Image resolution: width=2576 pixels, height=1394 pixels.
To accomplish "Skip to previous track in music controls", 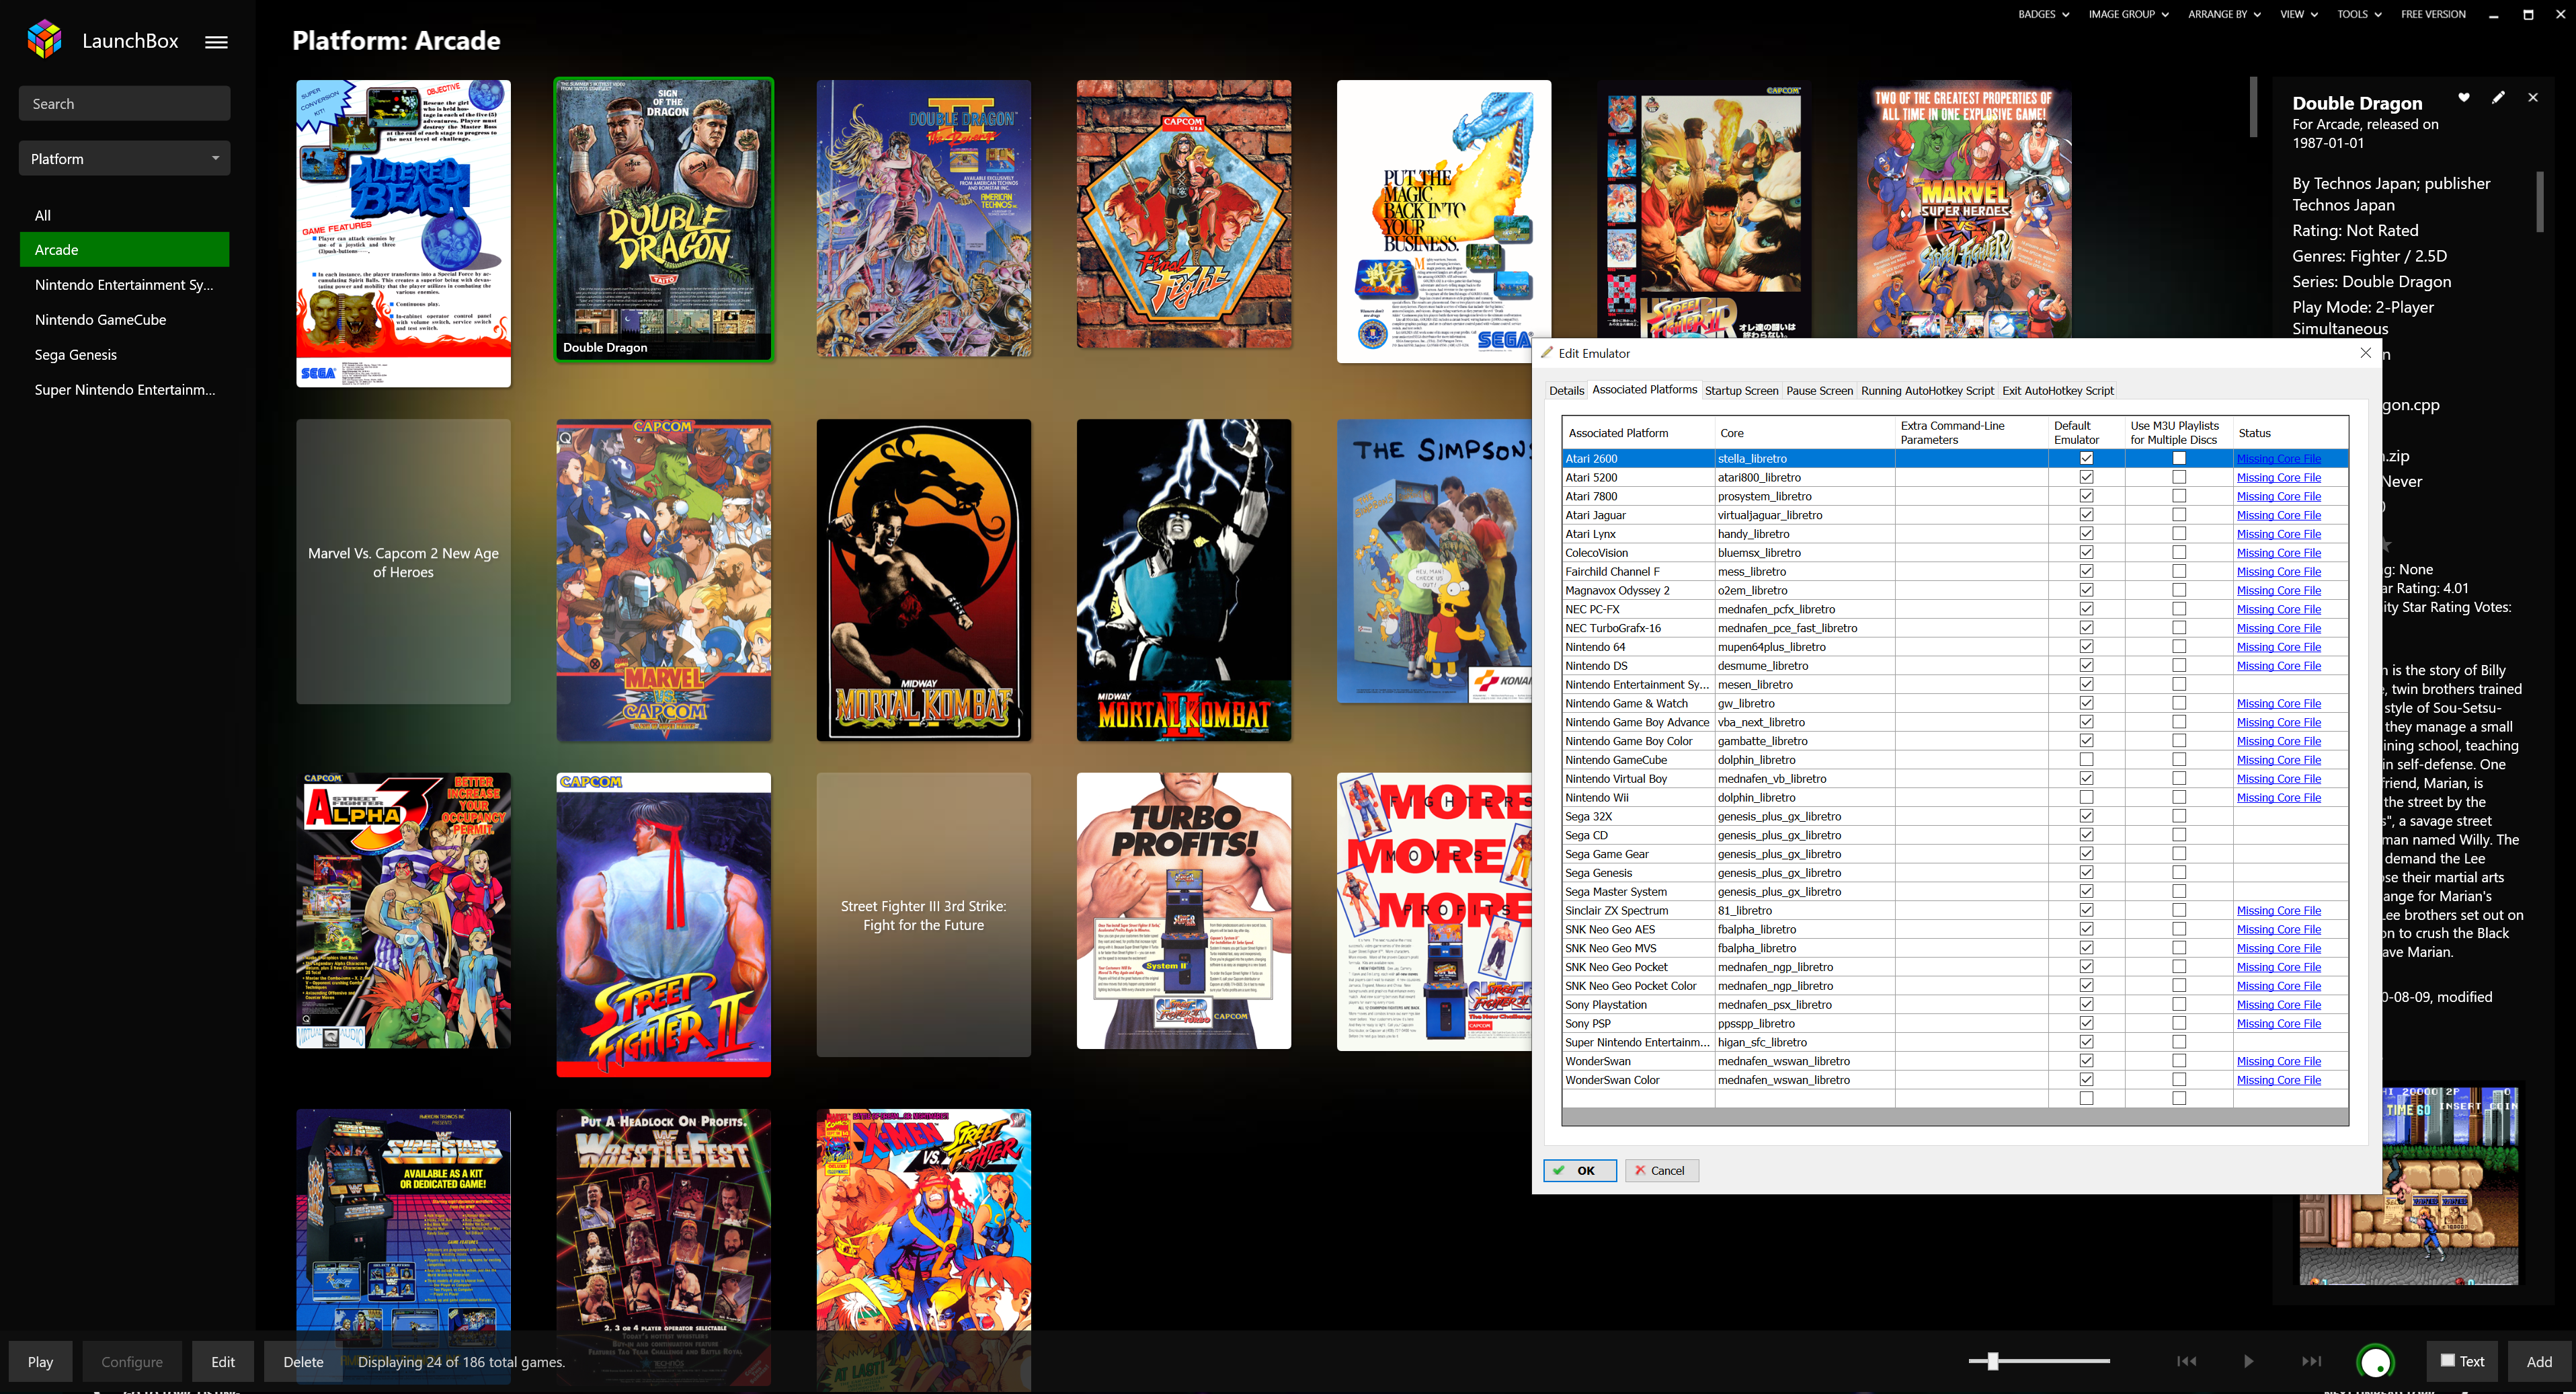I will coord(2187,1361).
